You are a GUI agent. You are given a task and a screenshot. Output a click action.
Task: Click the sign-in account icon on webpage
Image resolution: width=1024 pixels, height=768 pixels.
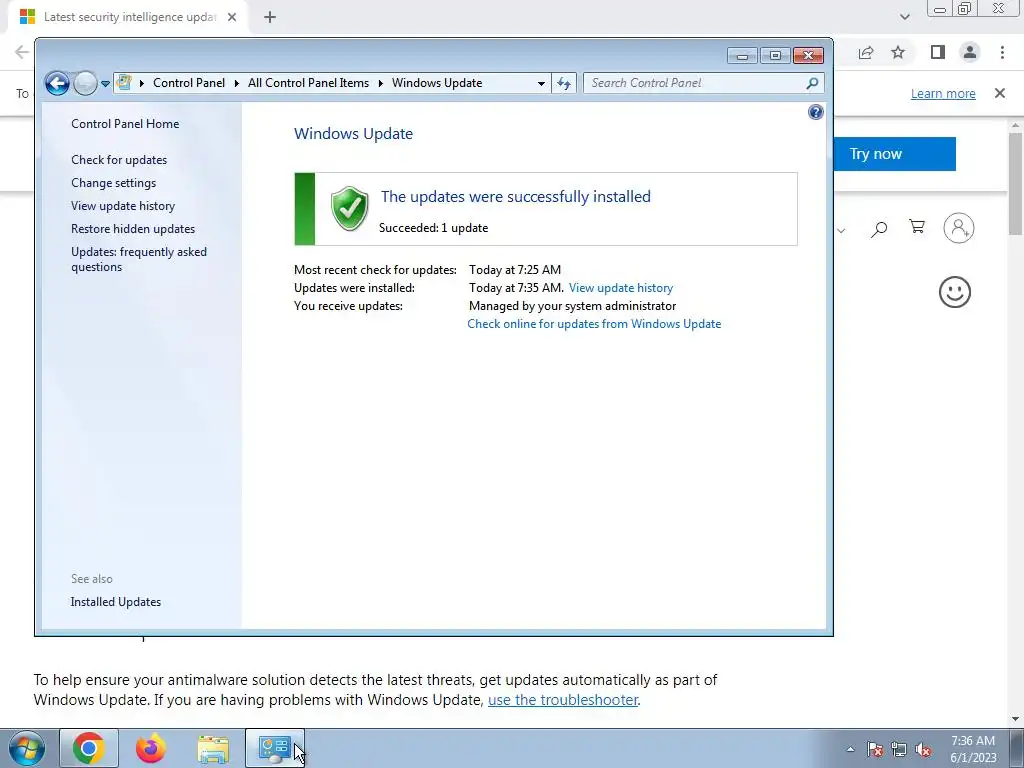point(959,228)
